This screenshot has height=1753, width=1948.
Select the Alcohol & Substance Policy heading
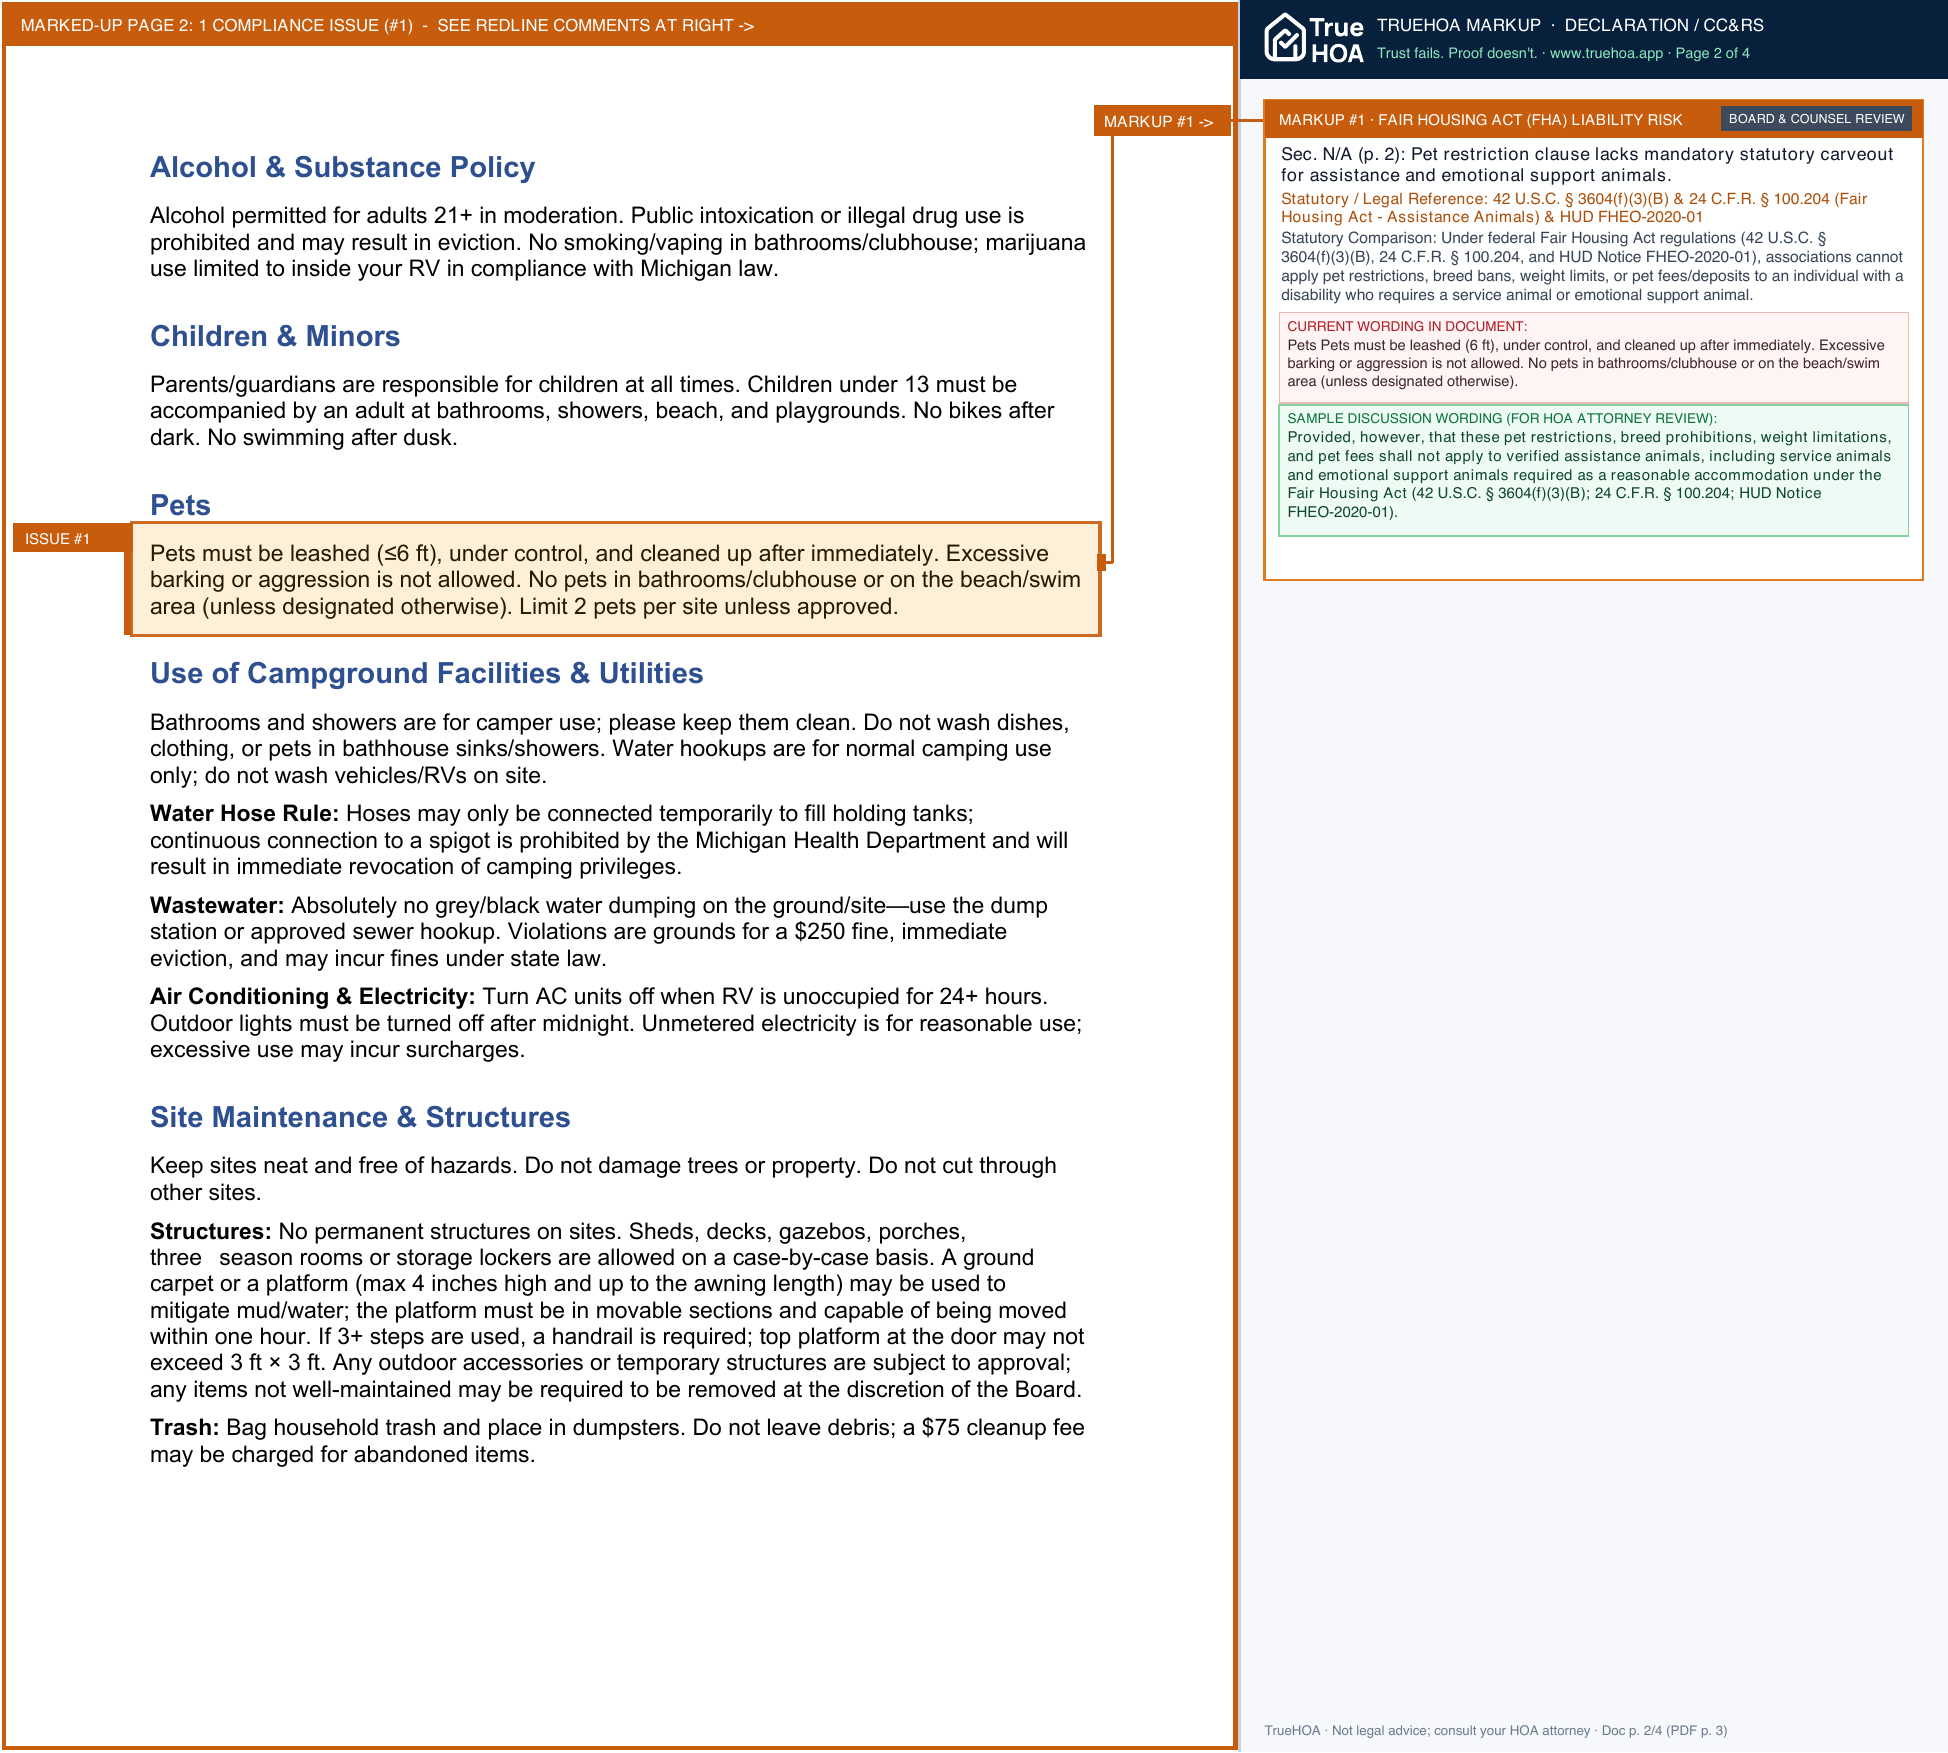342,168
